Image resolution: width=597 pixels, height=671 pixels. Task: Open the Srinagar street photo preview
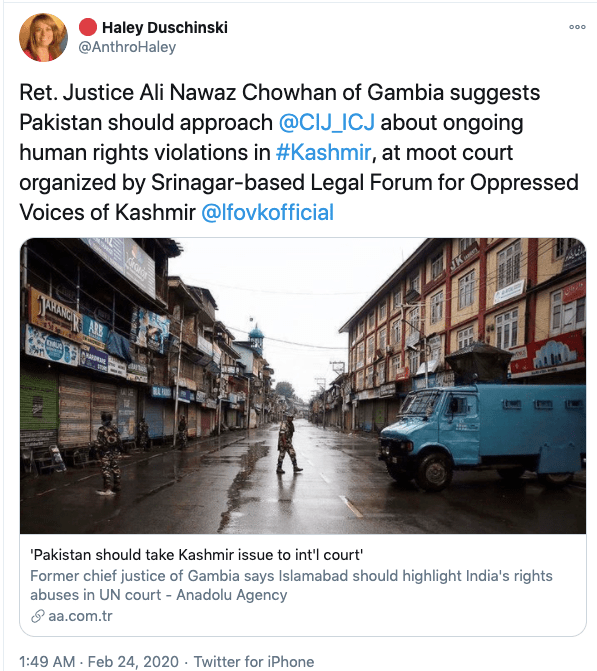[x=303, y=386]
